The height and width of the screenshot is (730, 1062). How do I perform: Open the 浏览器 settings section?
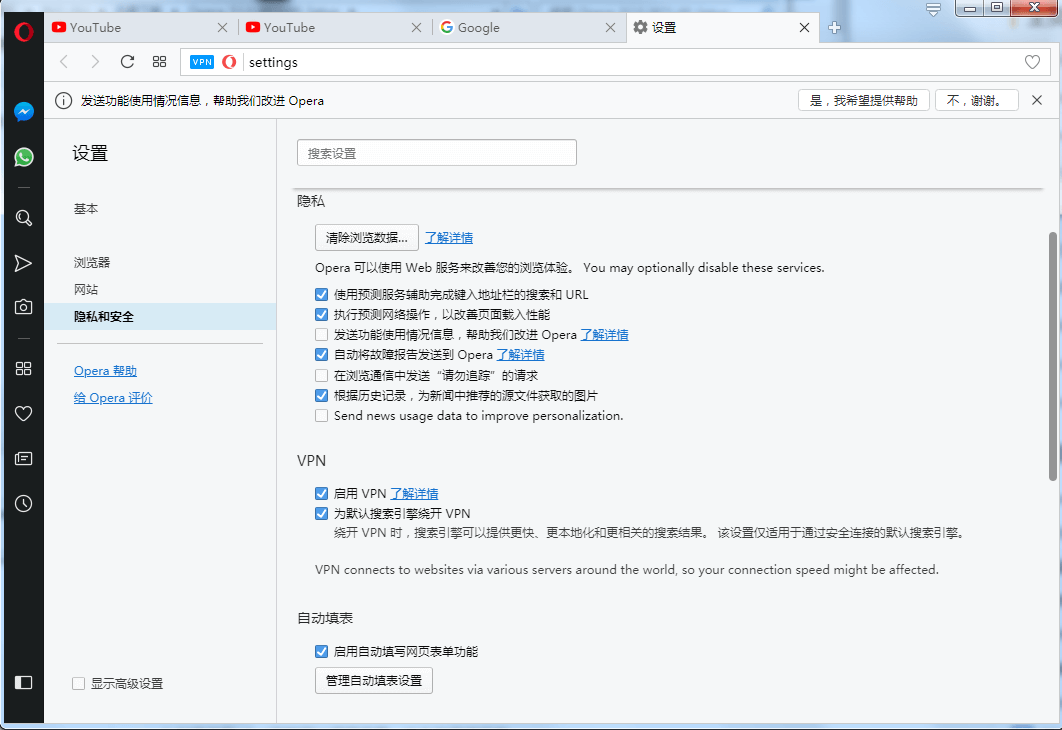92,262
